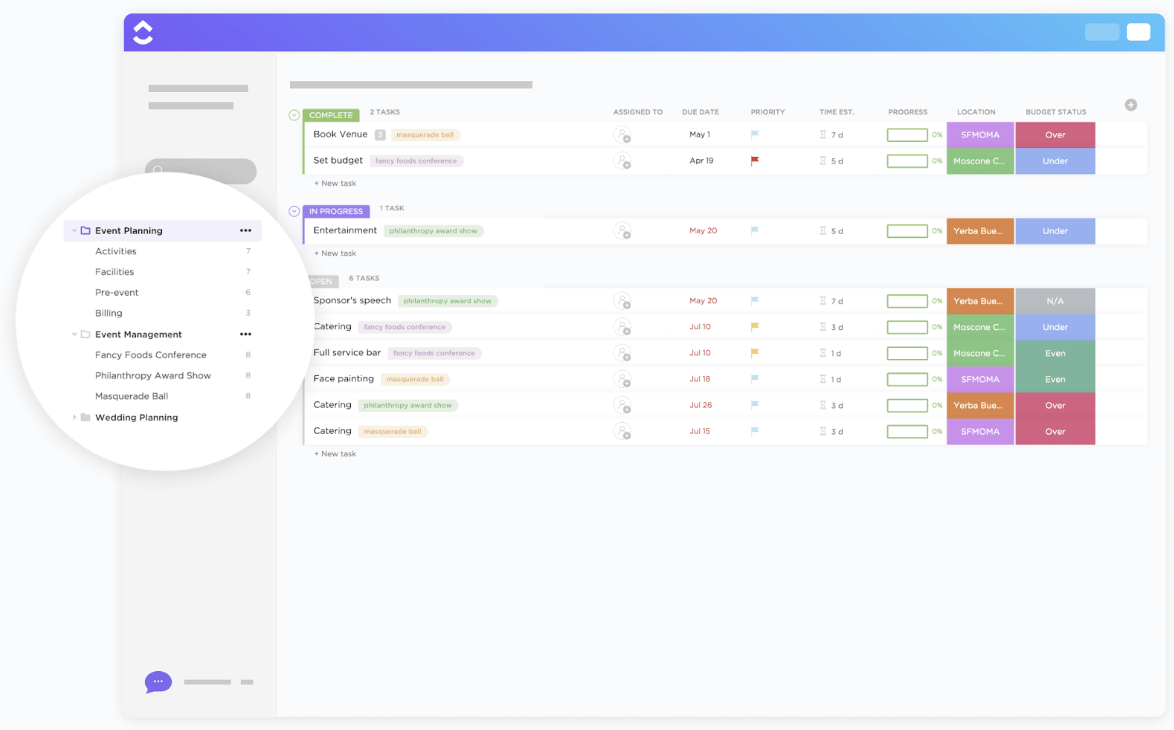Assign user icon for Book Venue

coord(622,135)
